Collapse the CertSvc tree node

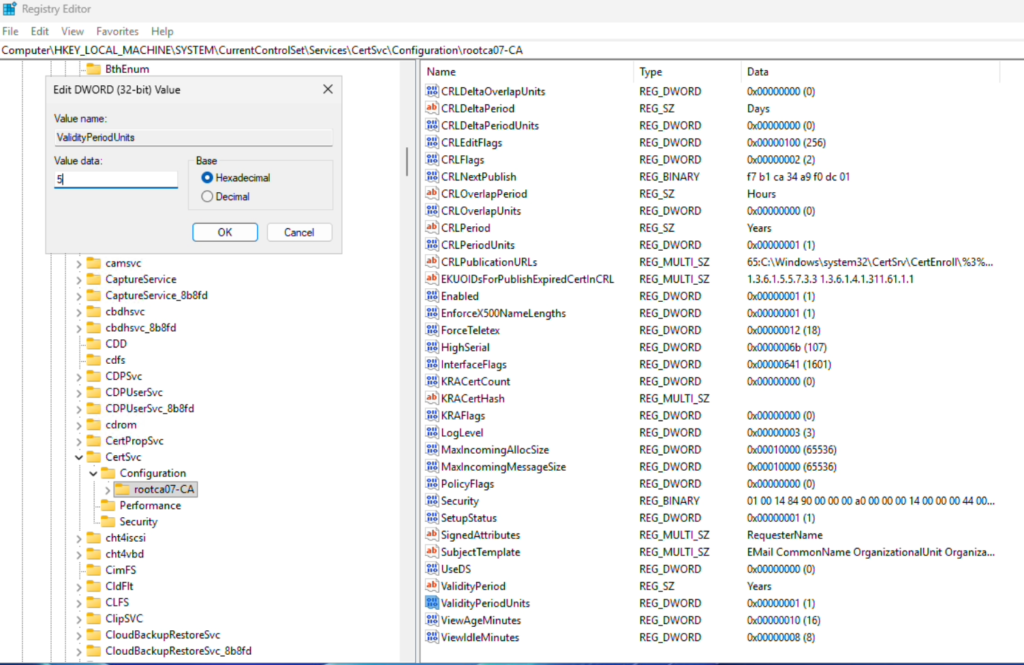tap(79, 457)
